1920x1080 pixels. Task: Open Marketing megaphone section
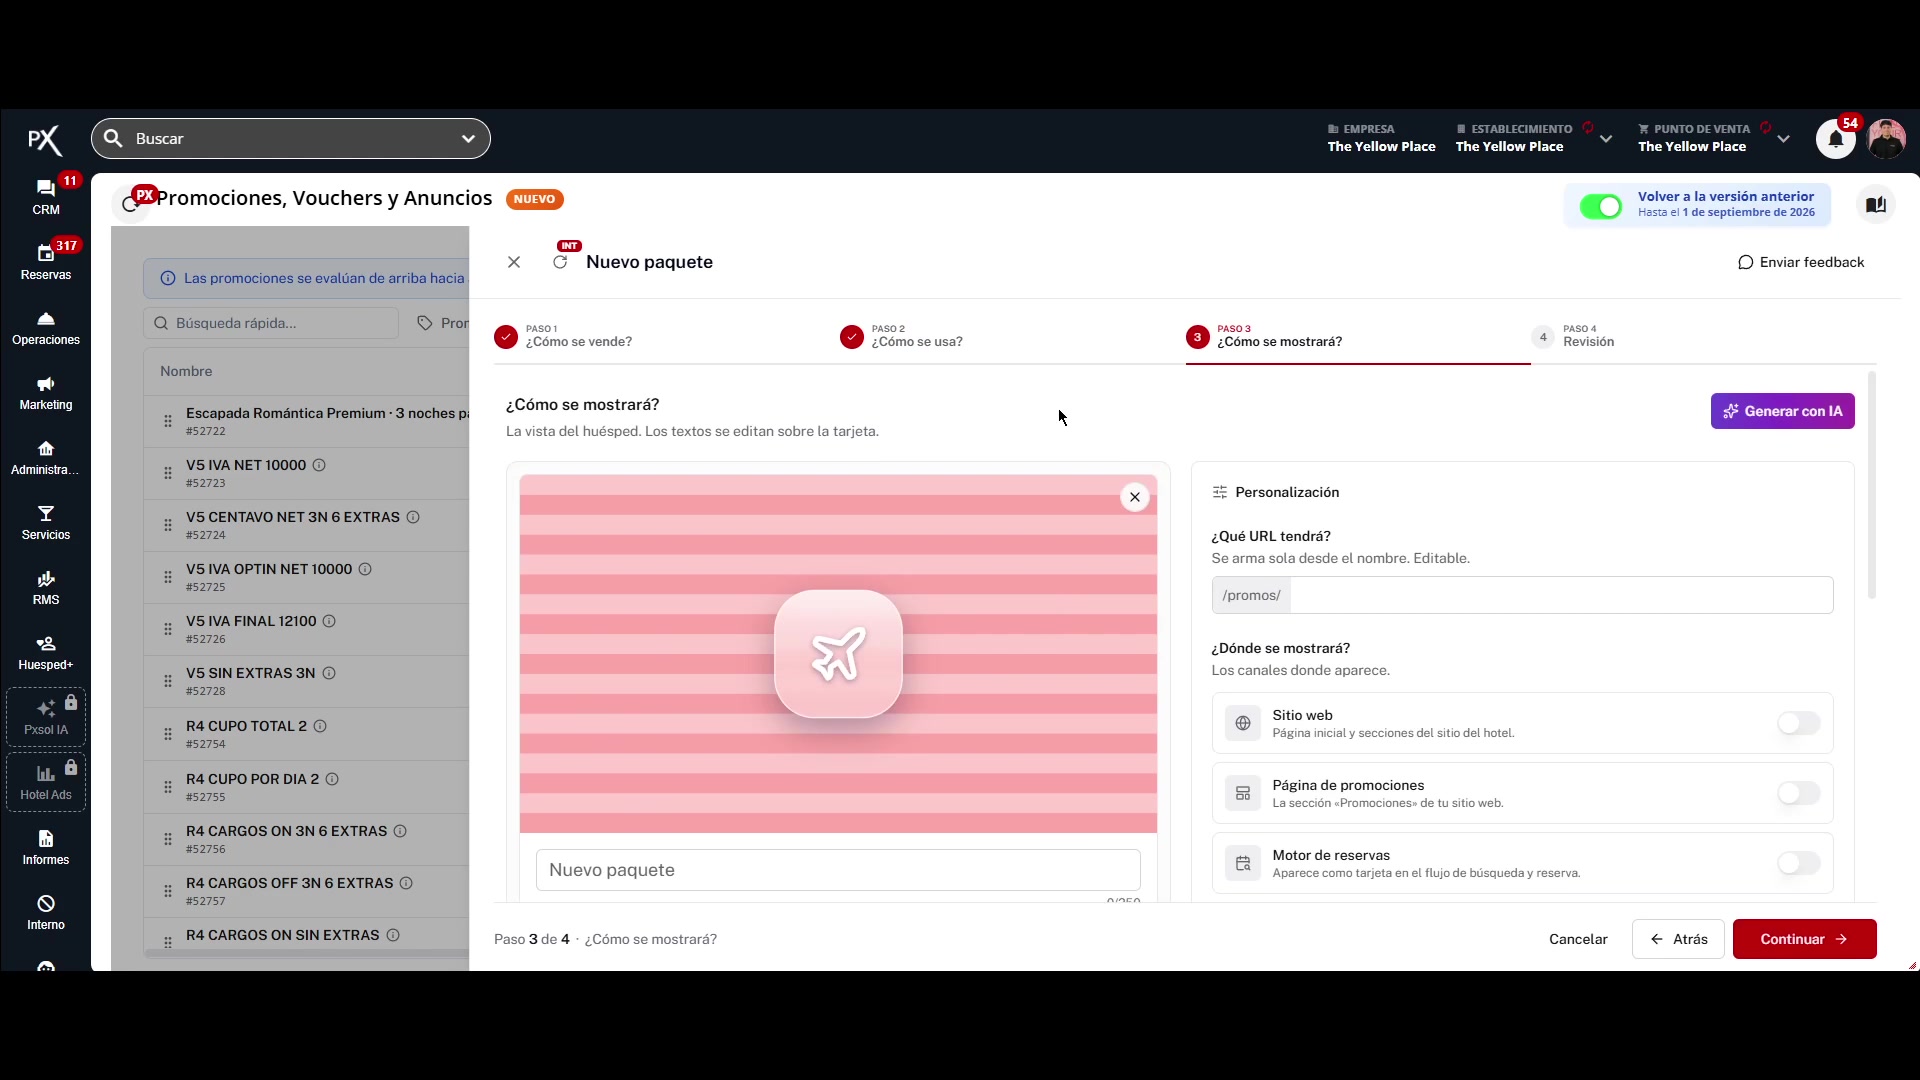46,393
